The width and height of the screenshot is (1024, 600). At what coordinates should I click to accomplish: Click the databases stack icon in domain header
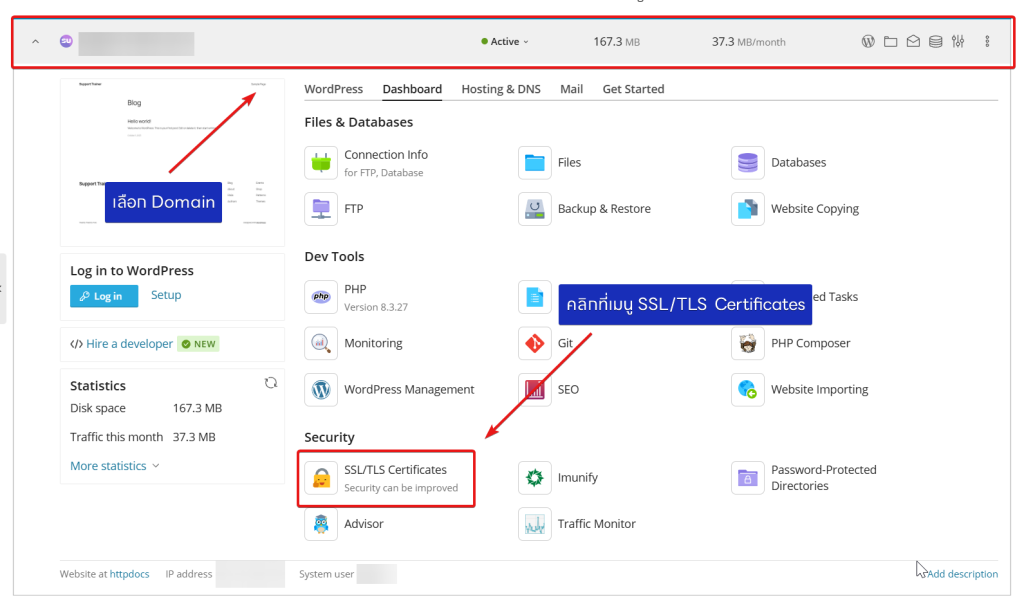tap(935, 42)
